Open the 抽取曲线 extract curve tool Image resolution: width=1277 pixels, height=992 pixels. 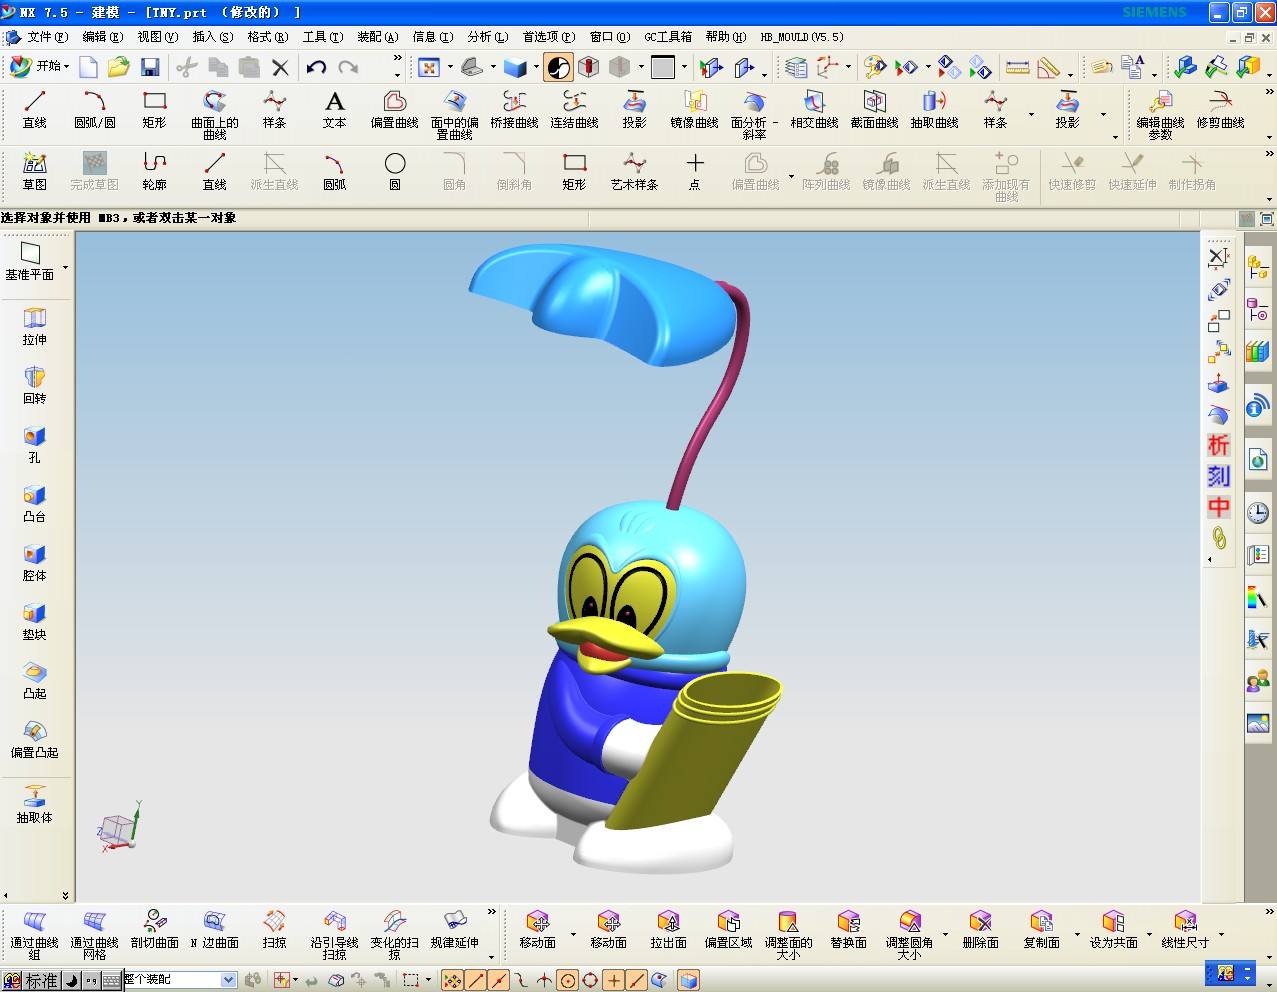tap(934, 109)
